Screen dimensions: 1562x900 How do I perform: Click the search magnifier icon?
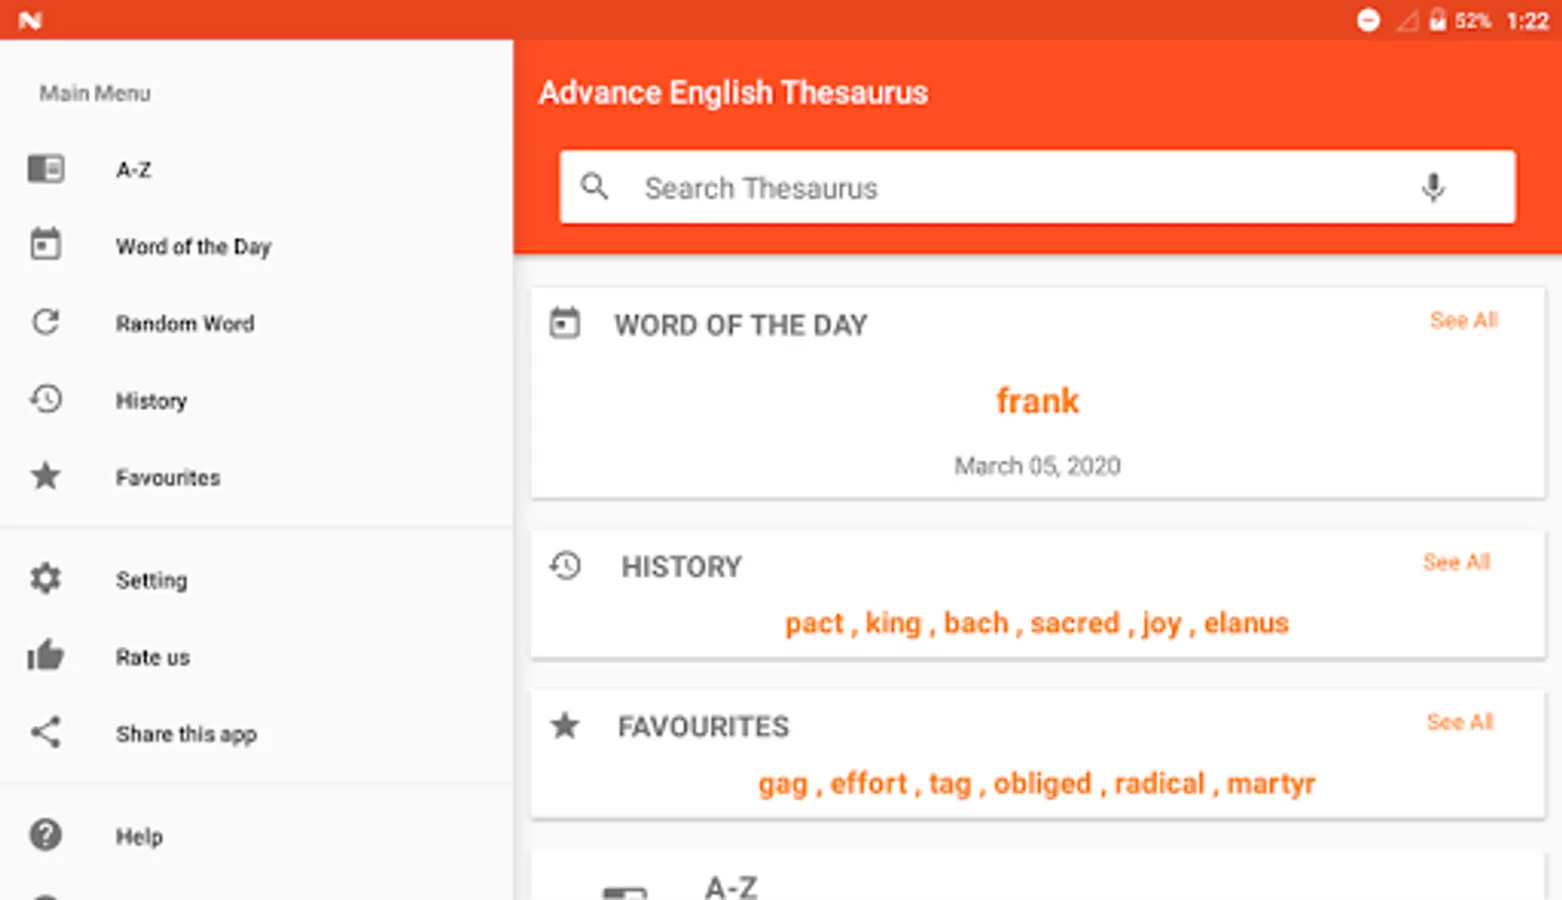[595, 187]
